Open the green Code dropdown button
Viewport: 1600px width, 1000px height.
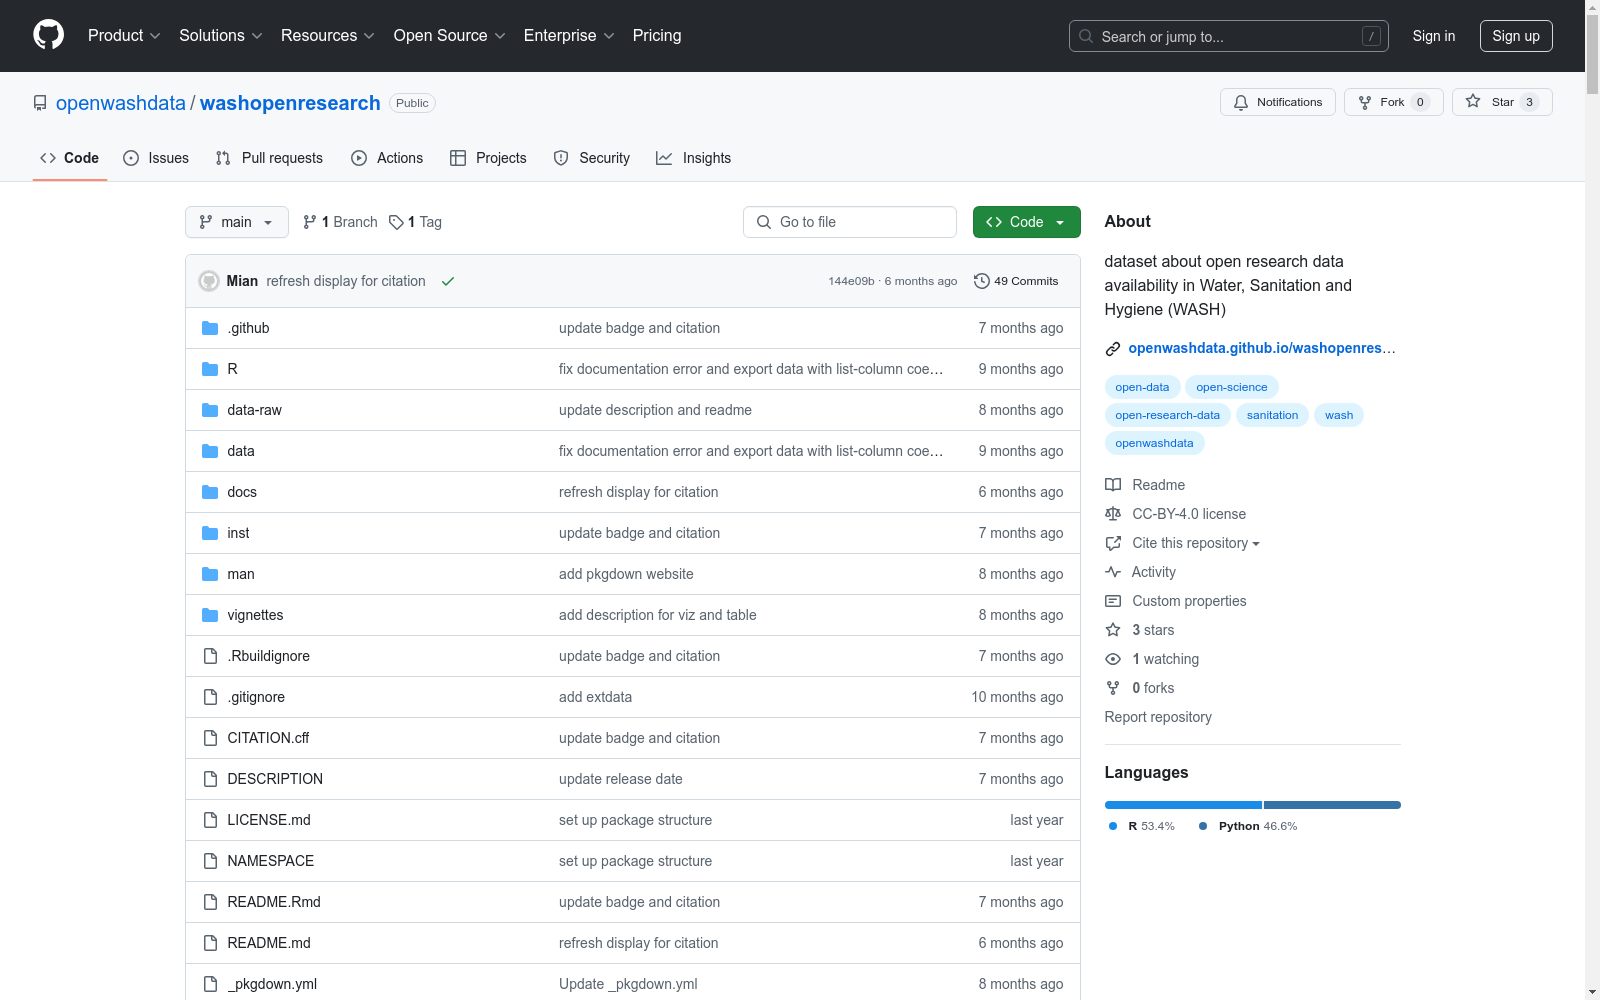pos(1026,222)
